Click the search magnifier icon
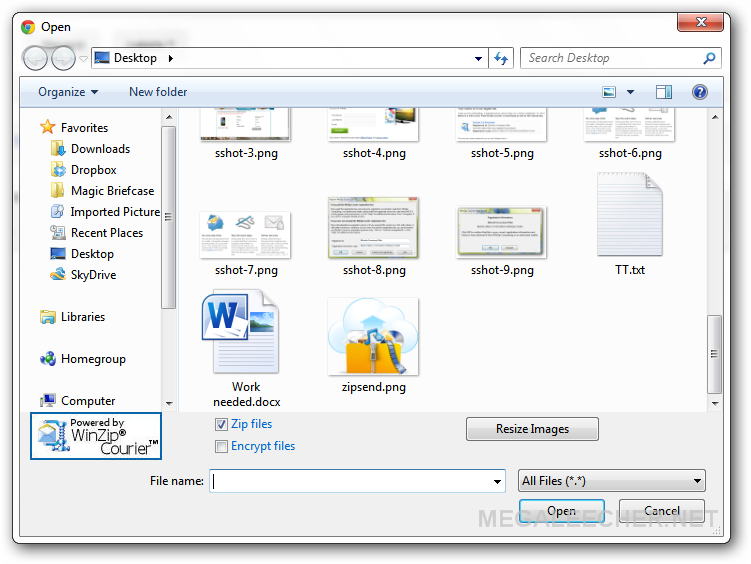The height and width of the screenshot is (564, 751). [709, 58]
